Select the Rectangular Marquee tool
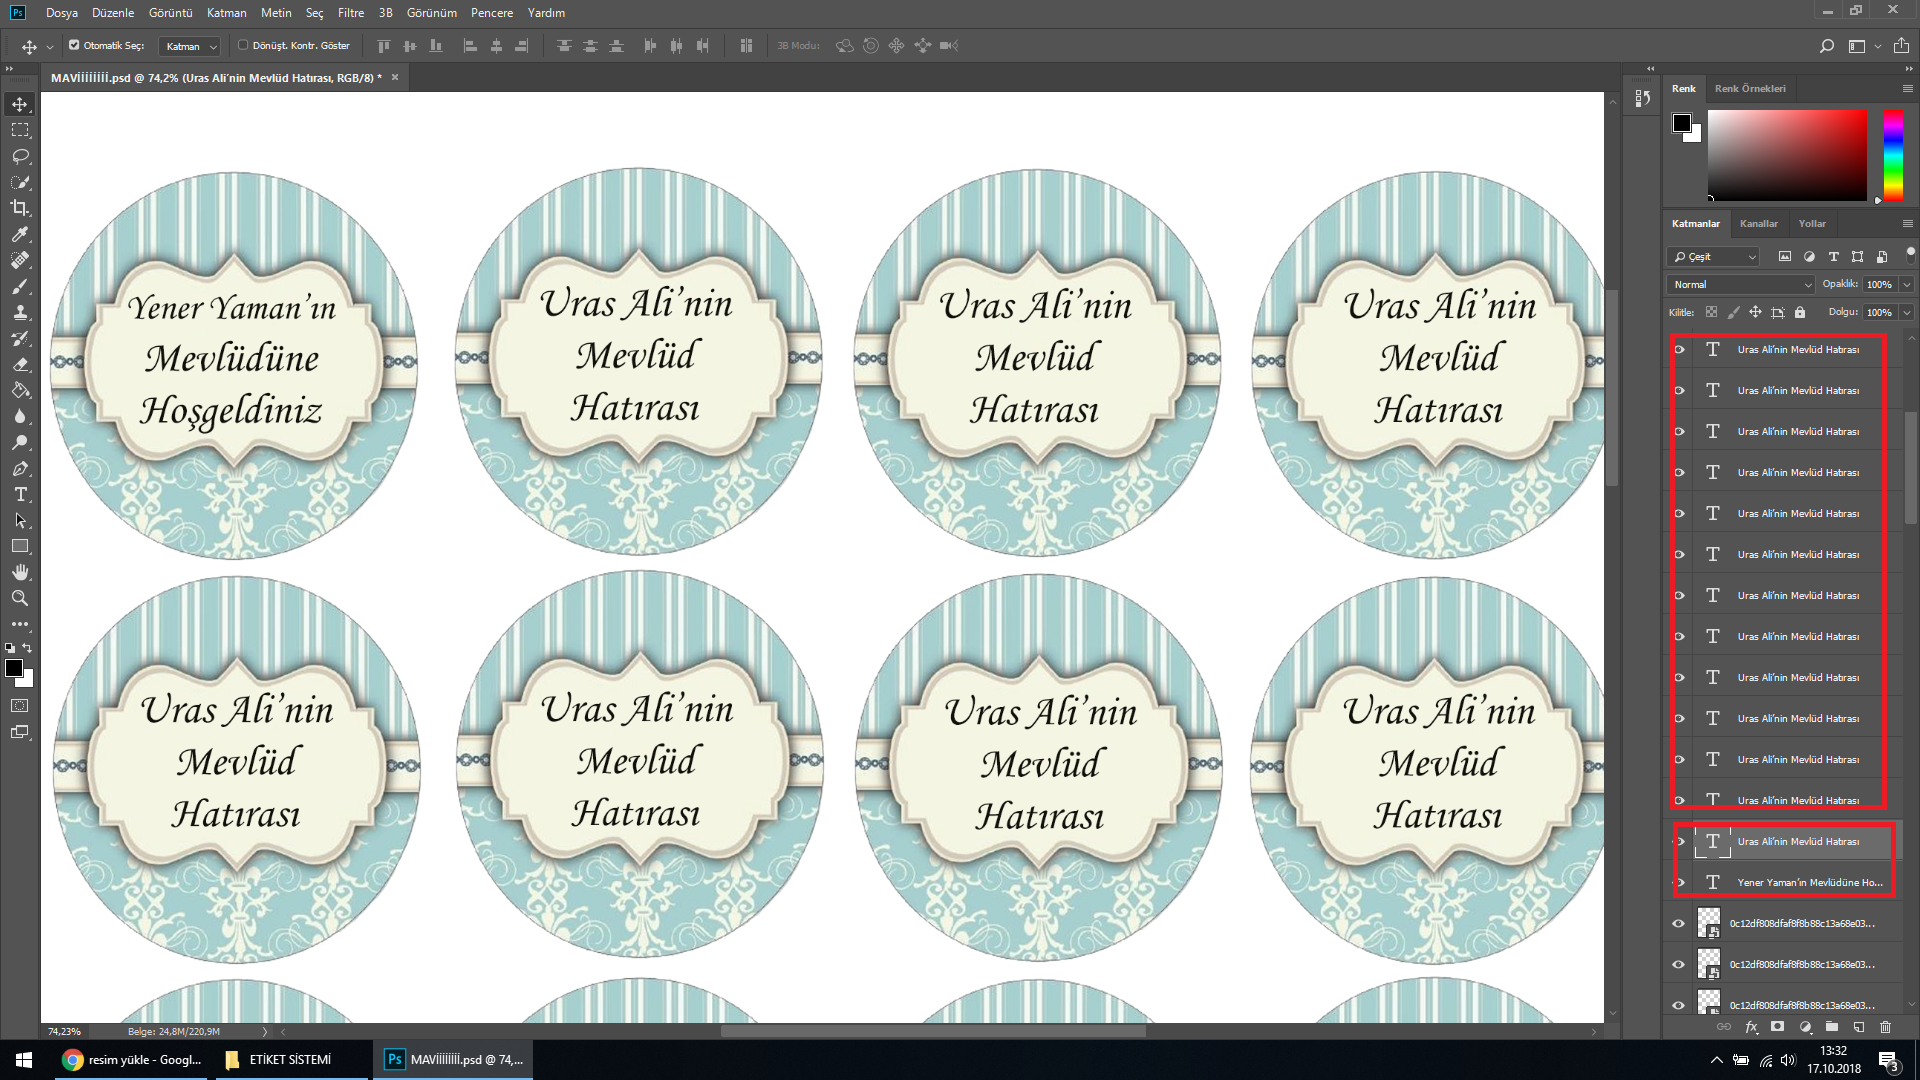1920x1080 pixels. click(x=20, y=130)
